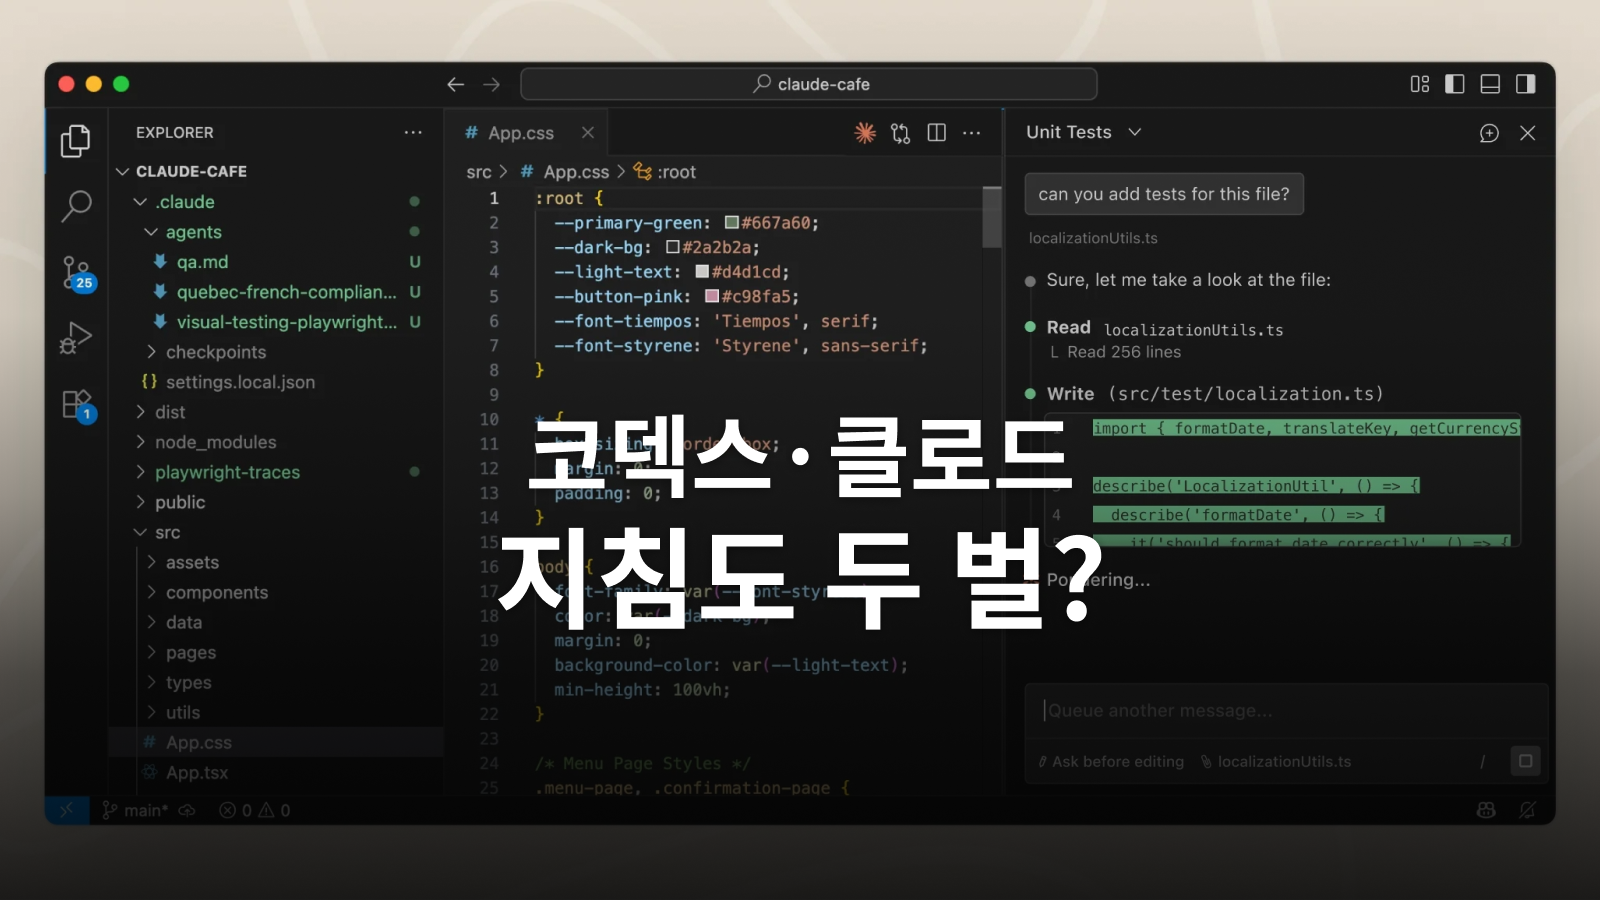
Task: Open the Run and Debug view
Action: click(76, 338)
